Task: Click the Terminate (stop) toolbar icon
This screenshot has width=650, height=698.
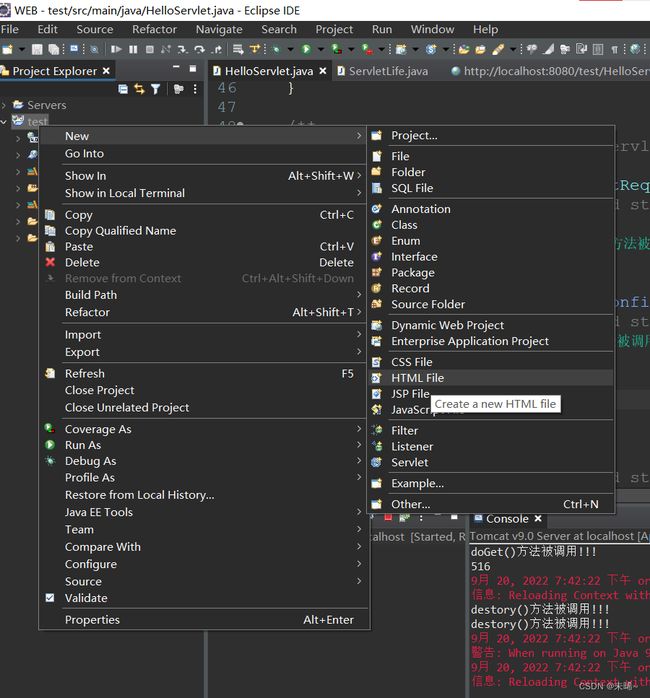Action: 150,49
